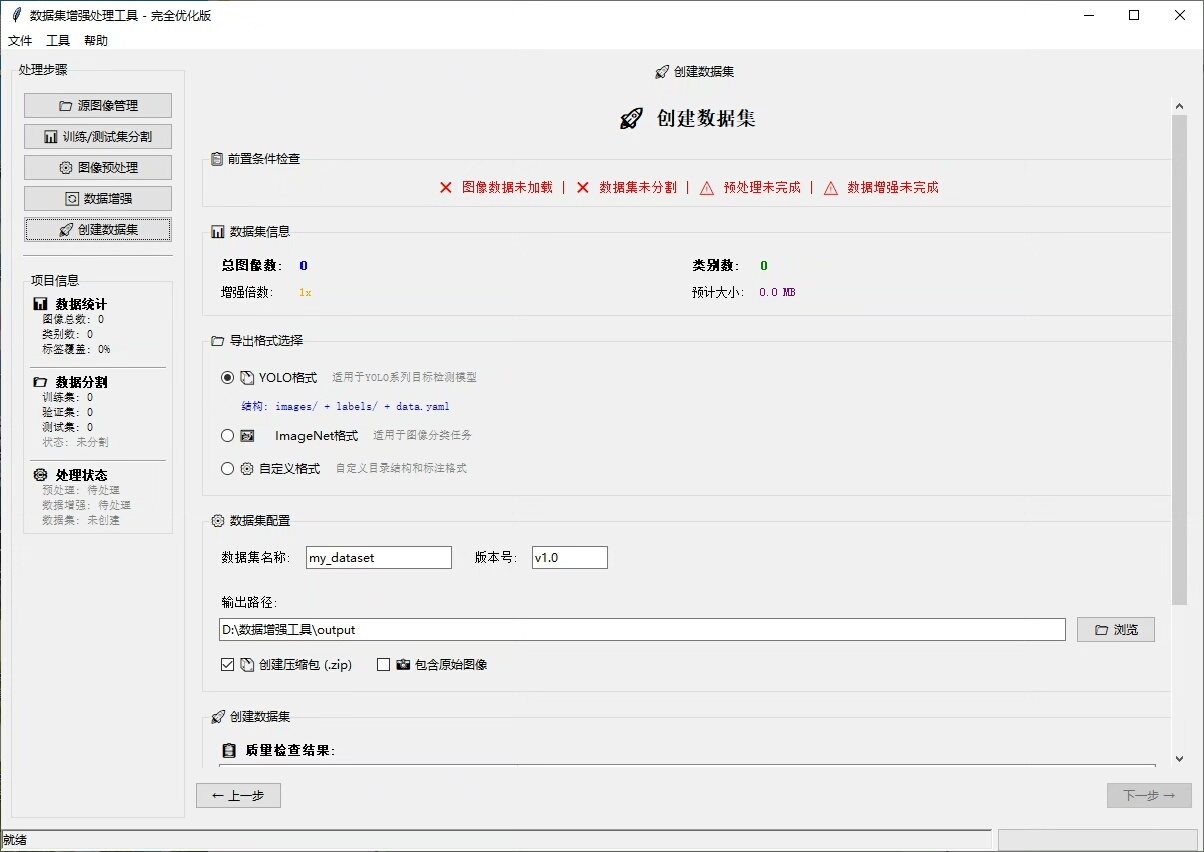Click the small rocket icon in top caption

click(x=661, y=72)
